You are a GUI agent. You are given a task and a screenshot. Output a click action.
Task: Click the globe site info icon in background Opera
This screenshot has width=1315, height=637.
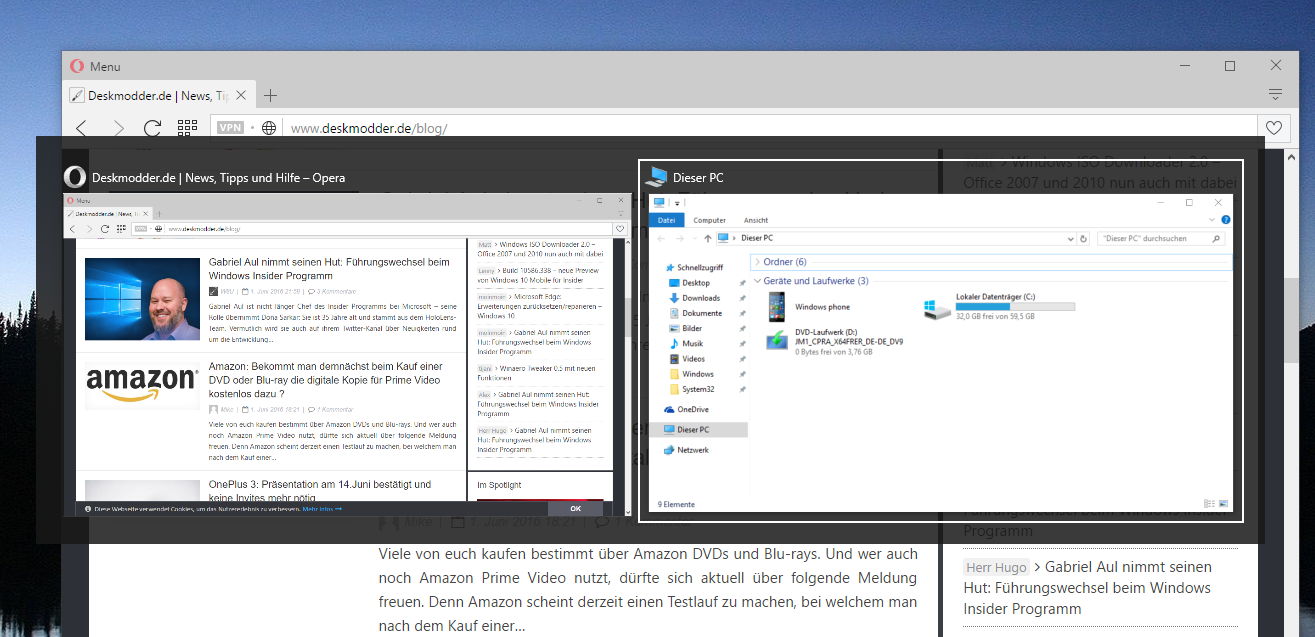(x=268, y=128)
